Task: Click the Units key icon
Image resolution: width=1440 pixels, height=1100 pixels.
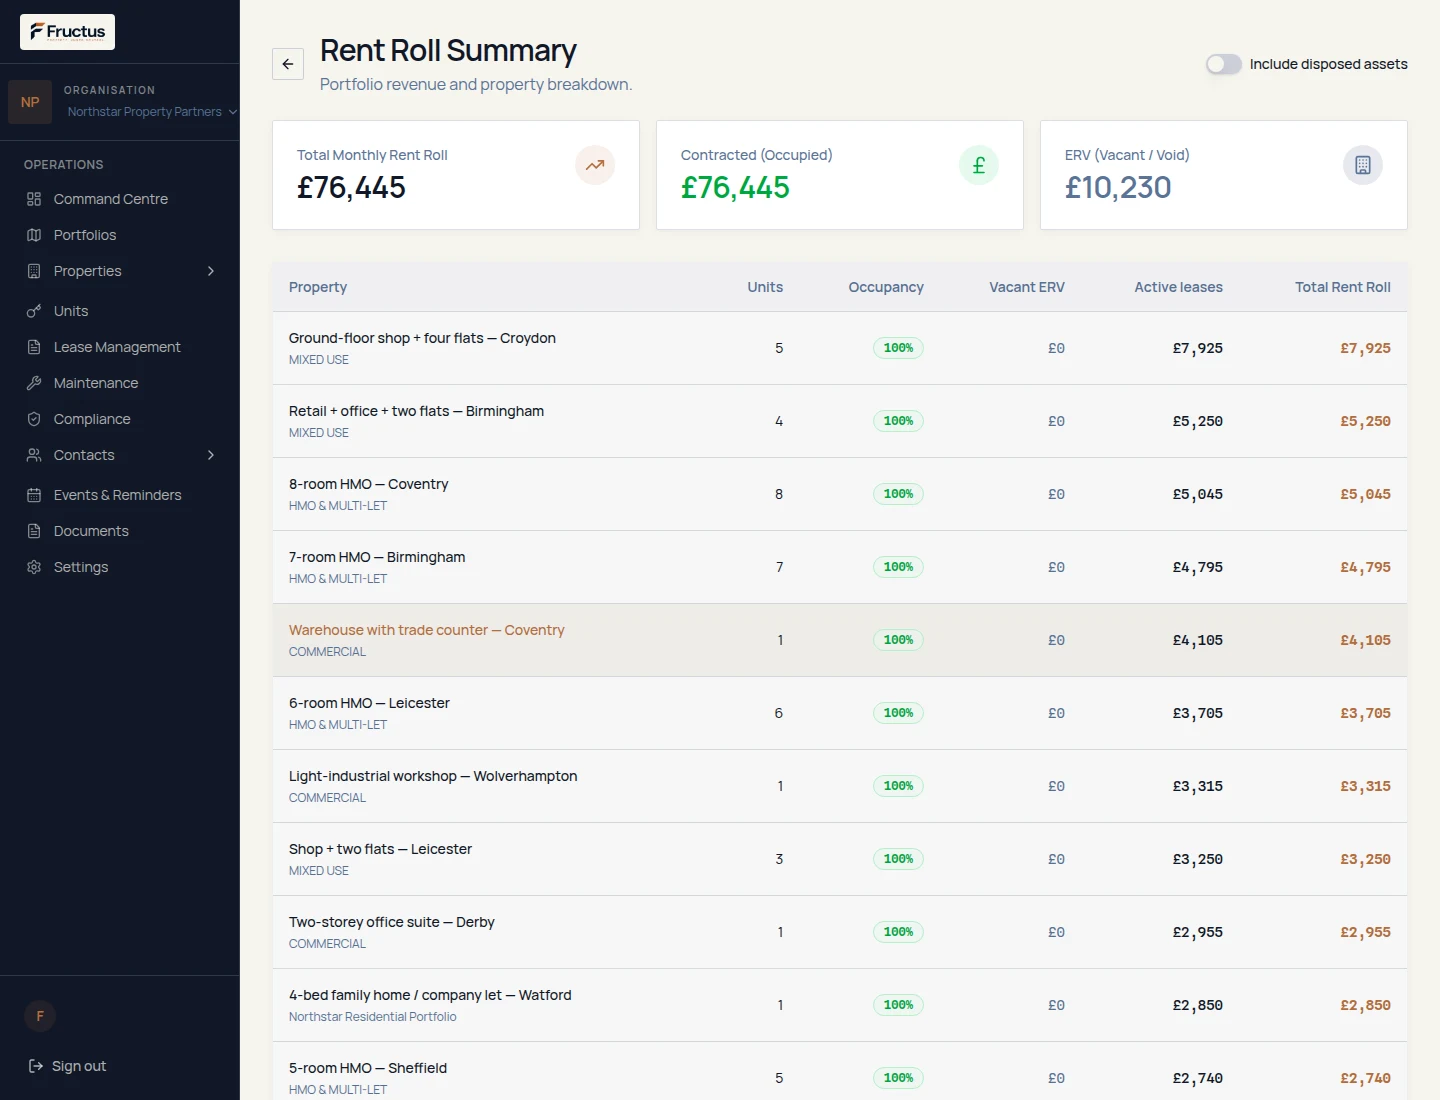Action: tap(34, 311)
